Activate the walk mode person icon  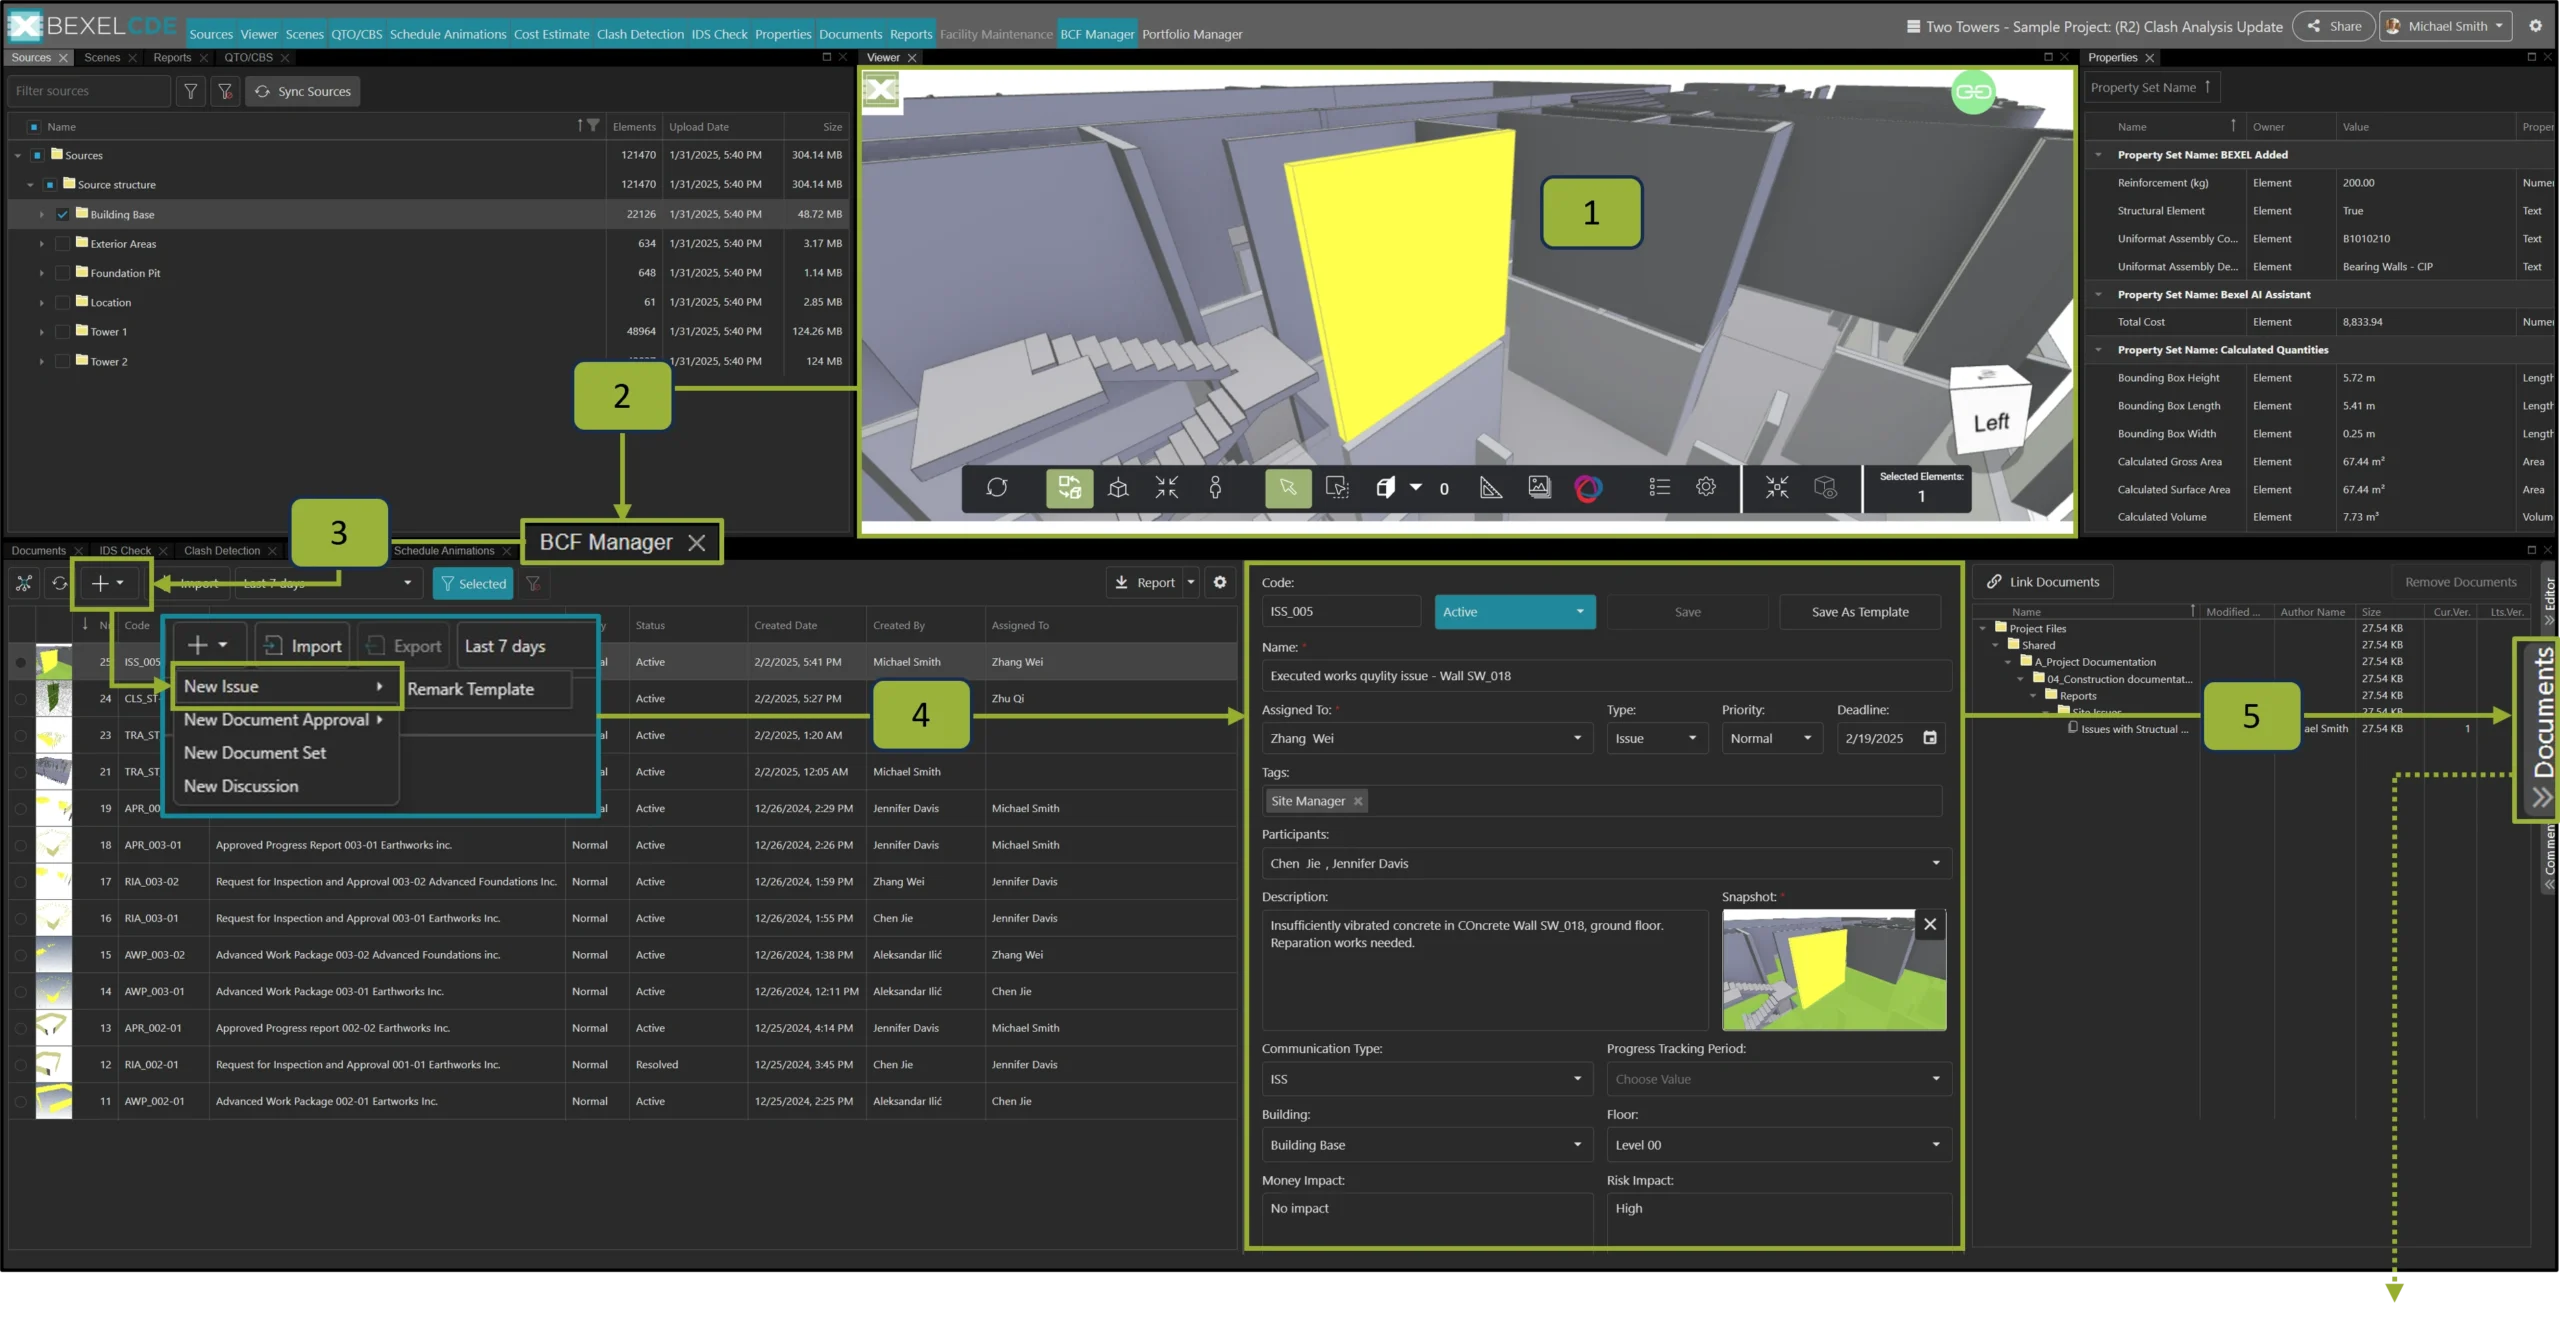coord(1215,487)
